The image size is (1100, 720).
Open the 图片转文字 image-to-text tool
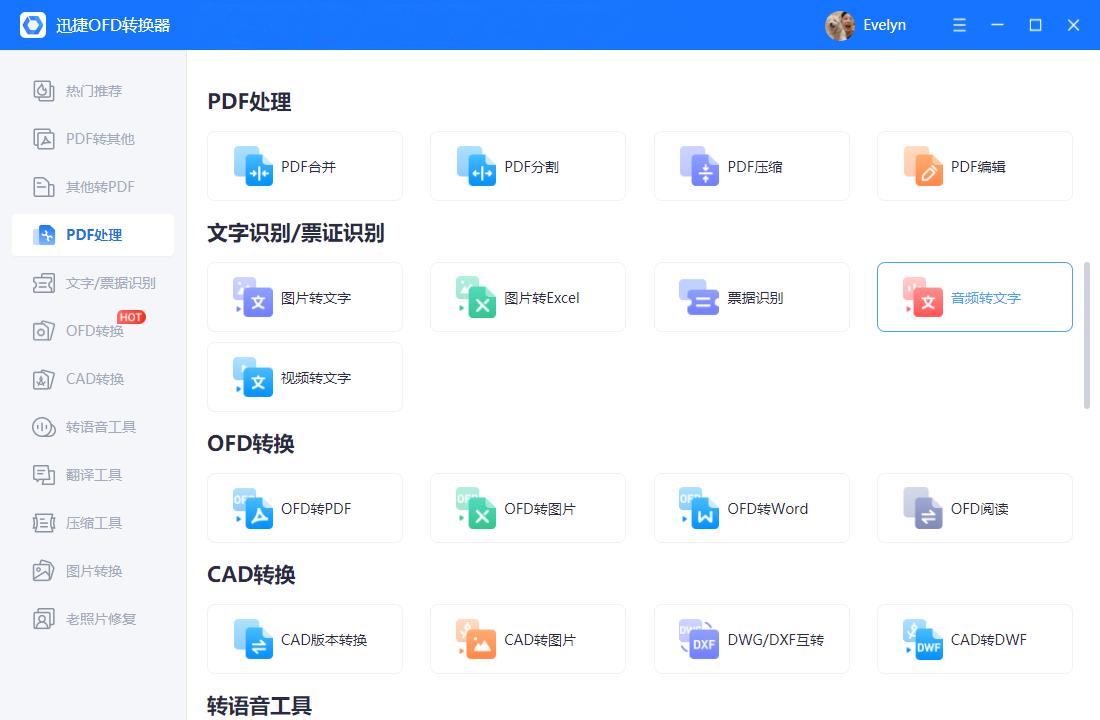click(304, 297)
